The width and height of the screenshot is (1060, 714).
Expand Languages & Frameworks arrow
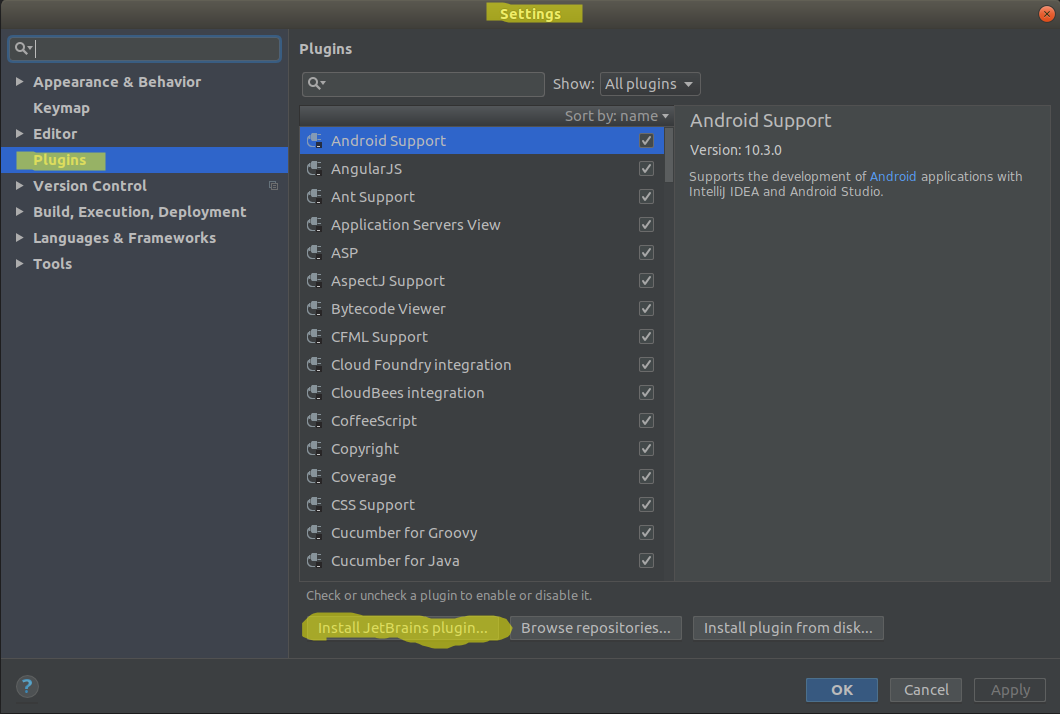tap(20, 238)
